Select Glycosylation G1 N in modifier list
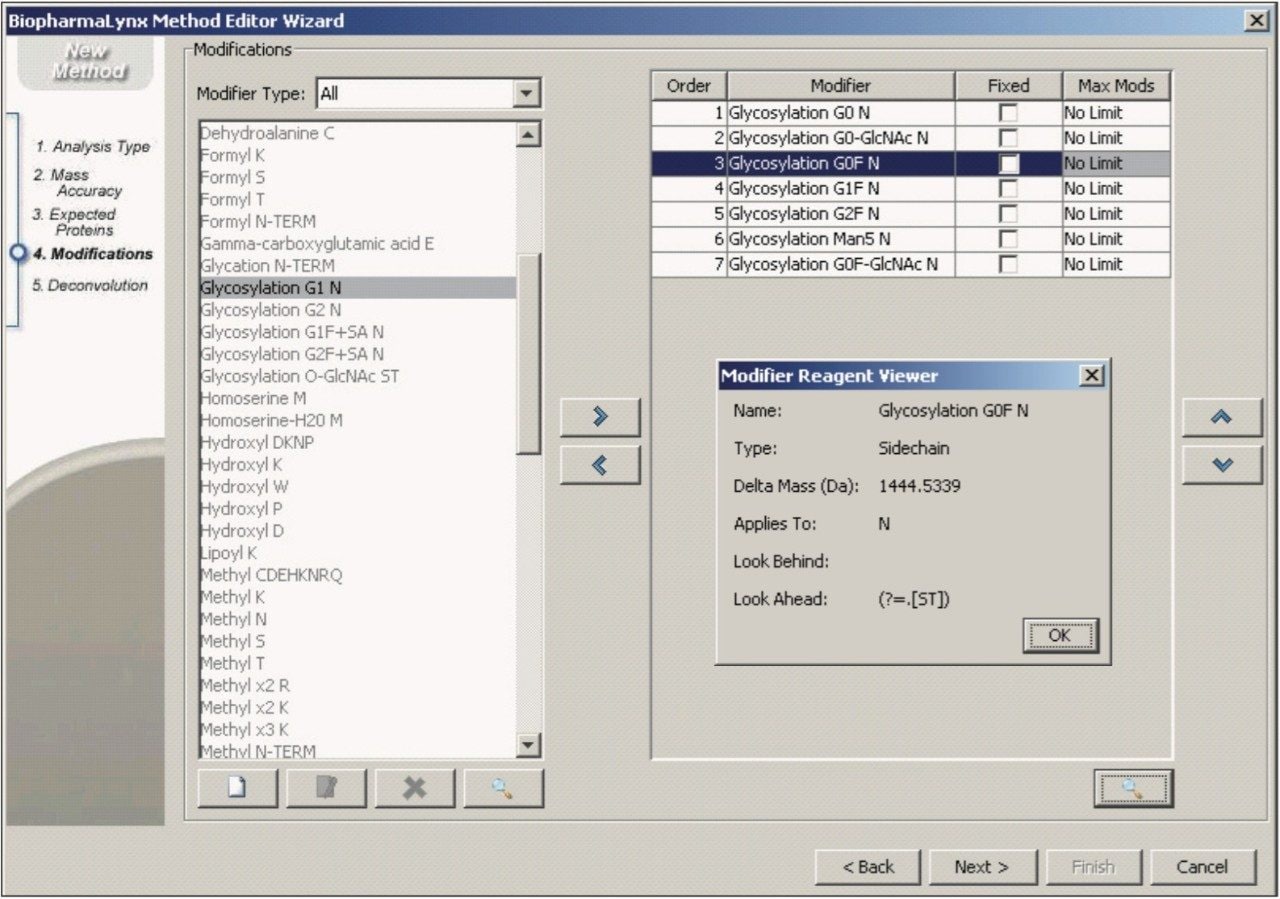This screenshot has height=899, width=1280. coord(357,288)
